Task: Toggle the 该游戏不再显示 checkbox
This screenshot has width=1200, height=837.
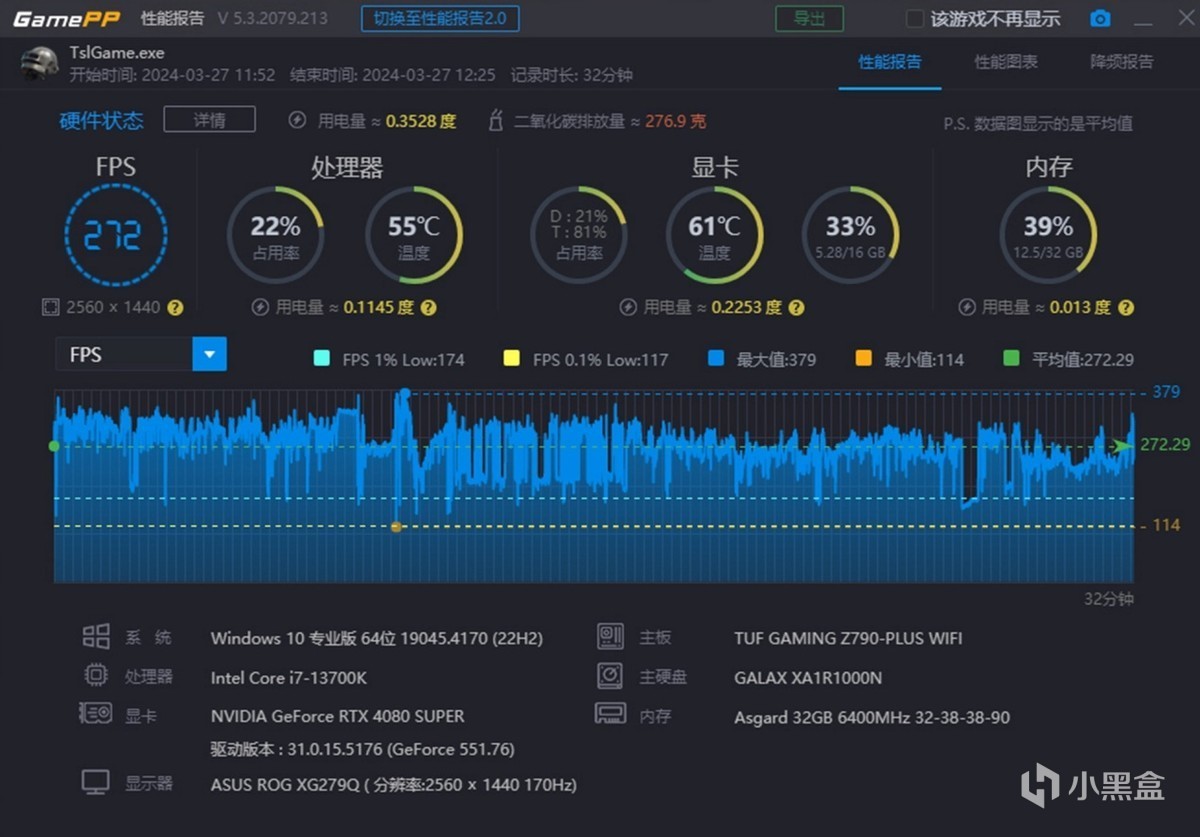Action: [914, 19]
